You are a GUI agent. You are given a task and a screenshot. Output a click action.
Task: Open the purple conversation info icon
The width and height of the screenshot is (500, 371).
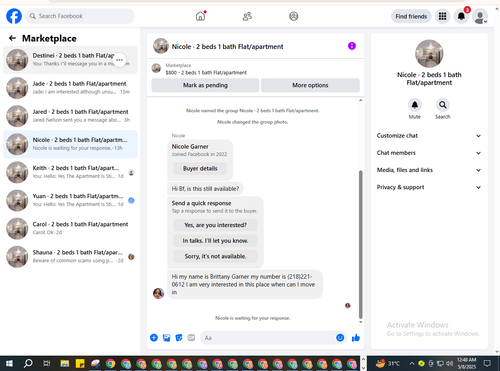coord(352,46)
